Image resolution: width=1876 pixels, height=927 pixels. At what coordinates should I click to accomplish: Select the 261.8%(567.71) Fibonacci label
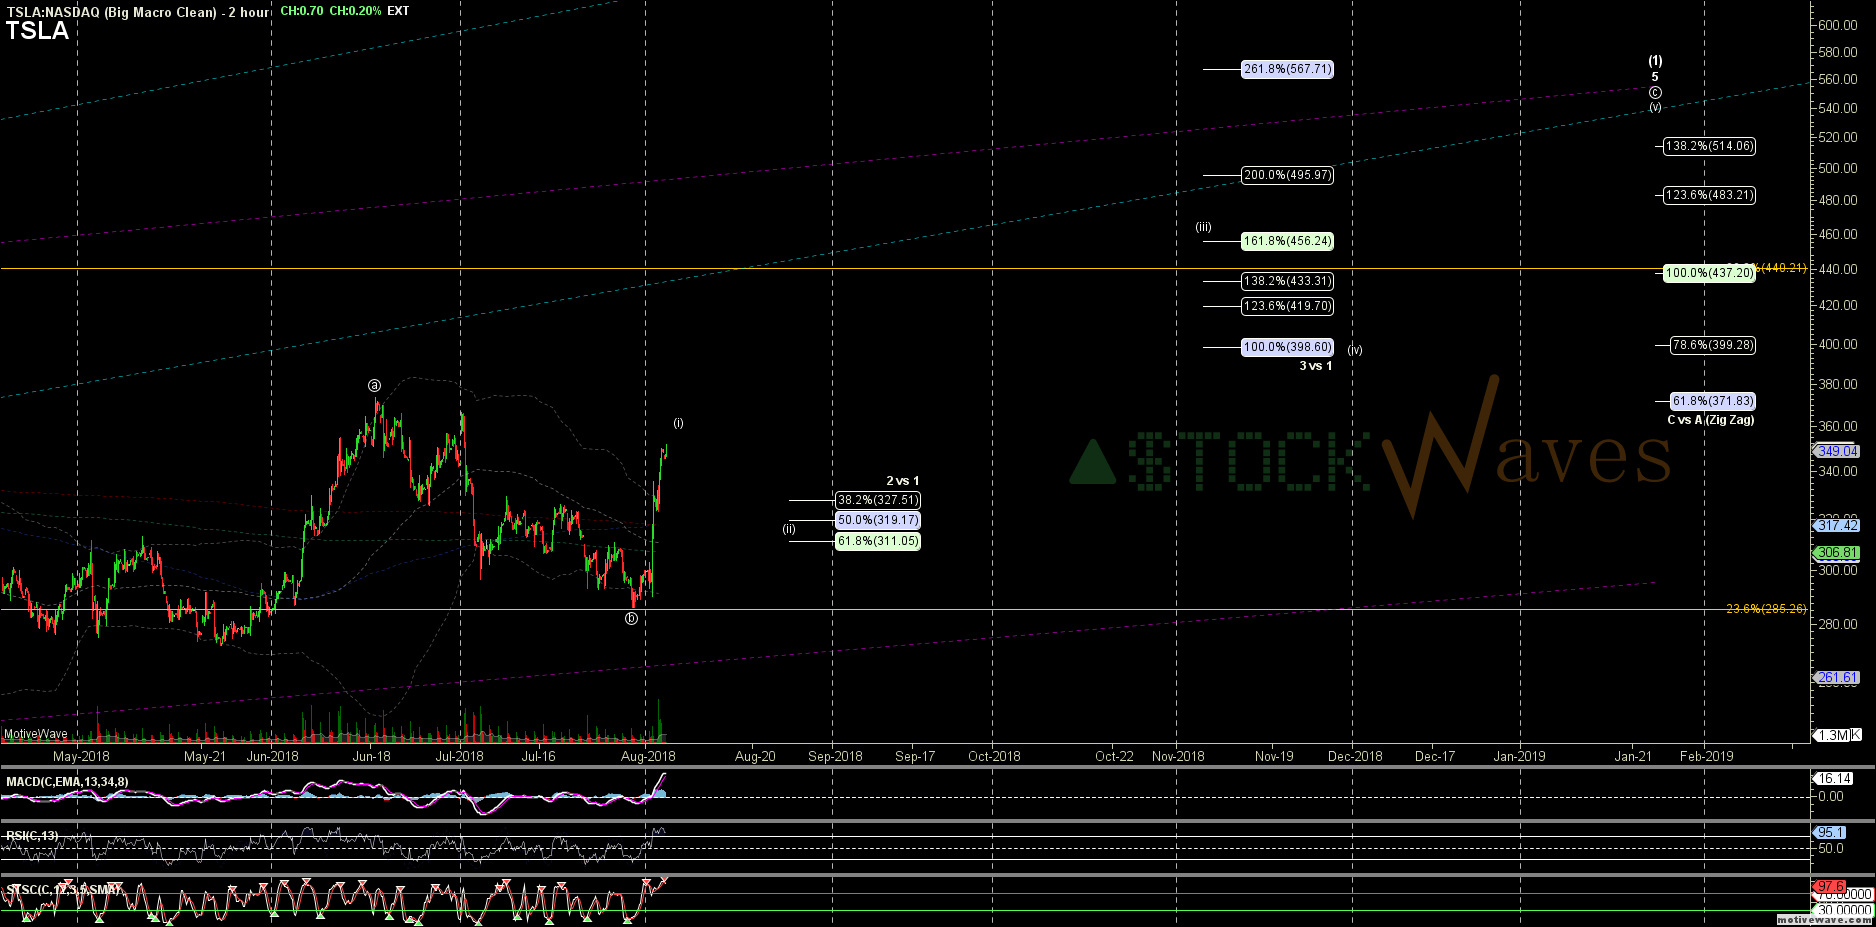click(x=1287, y=69)
